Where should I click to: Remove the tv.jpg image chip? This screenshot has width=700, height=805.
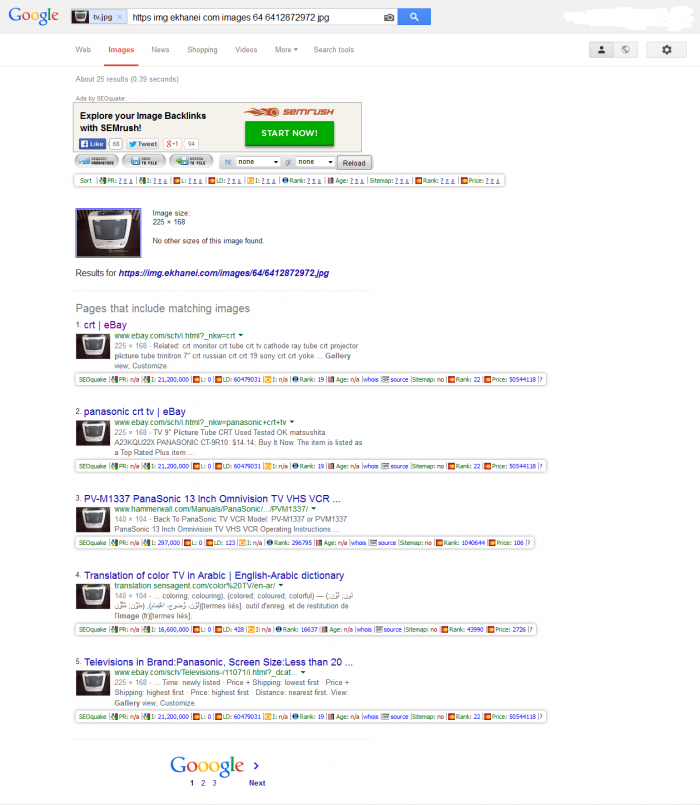[x=120, y=17]
